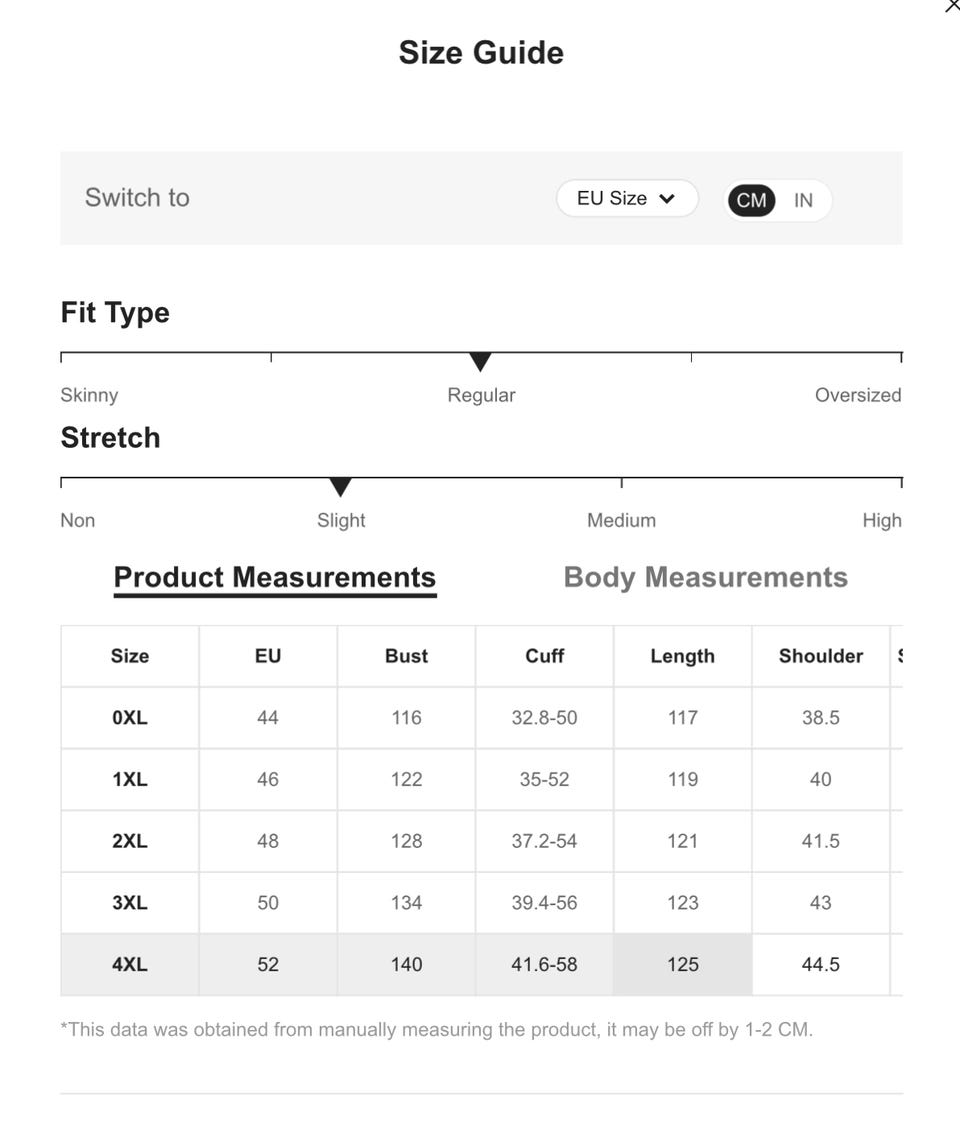
Task: Click the Cuff column header
Action: [x=544, y=656]
